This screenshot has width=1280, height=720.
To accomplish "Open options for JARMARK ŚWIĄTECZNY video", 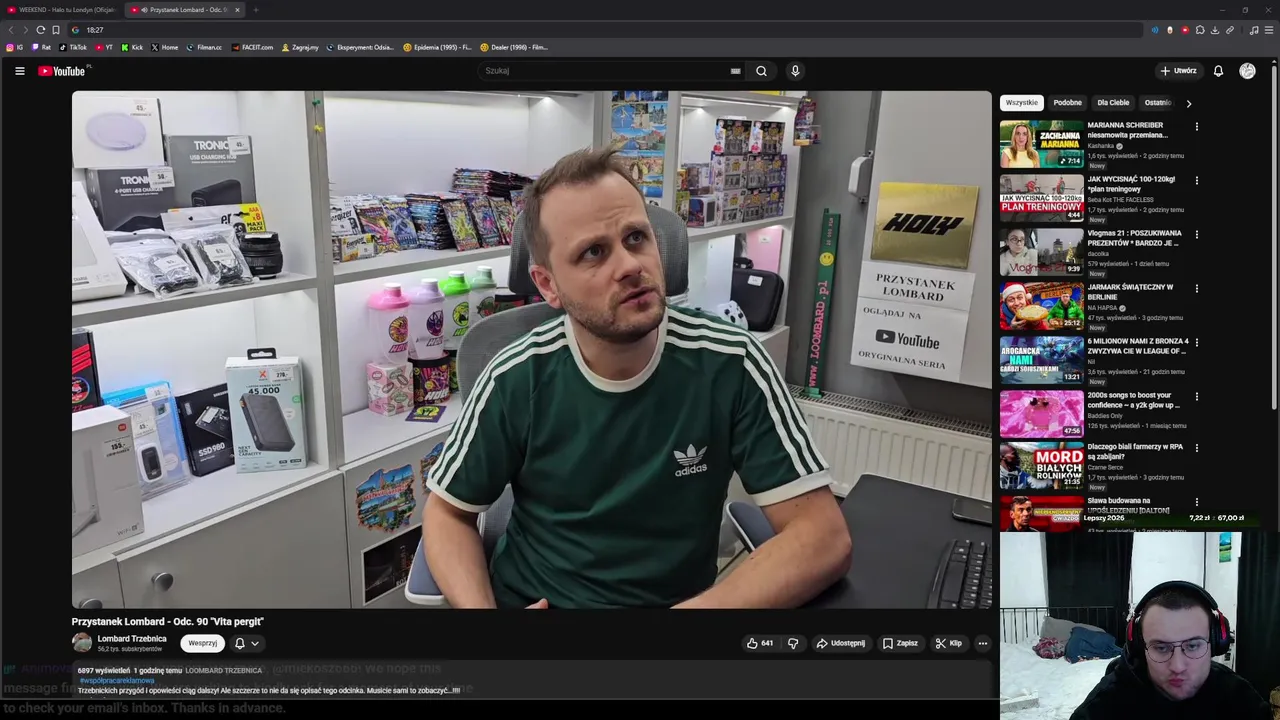I will tap(1196, 289).
